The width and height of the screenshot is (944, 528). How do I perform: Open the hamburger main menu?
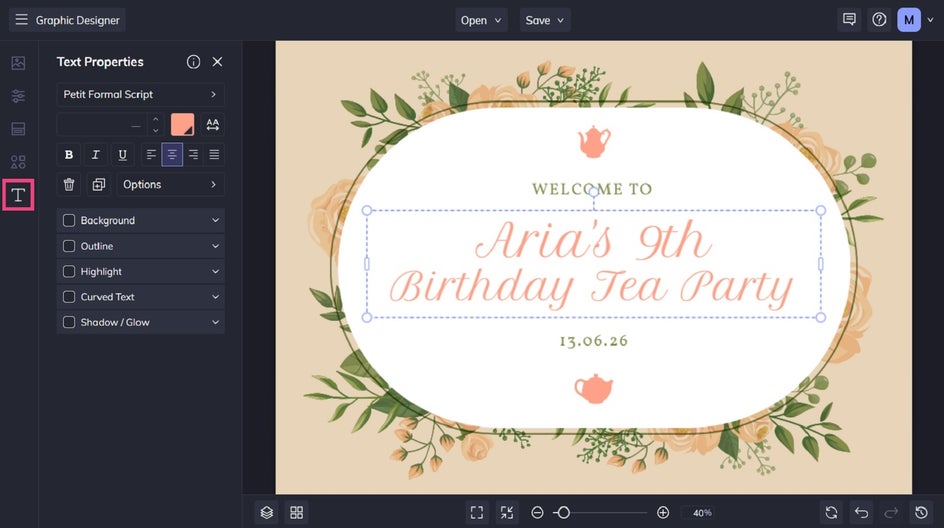(x=21, y=20)
